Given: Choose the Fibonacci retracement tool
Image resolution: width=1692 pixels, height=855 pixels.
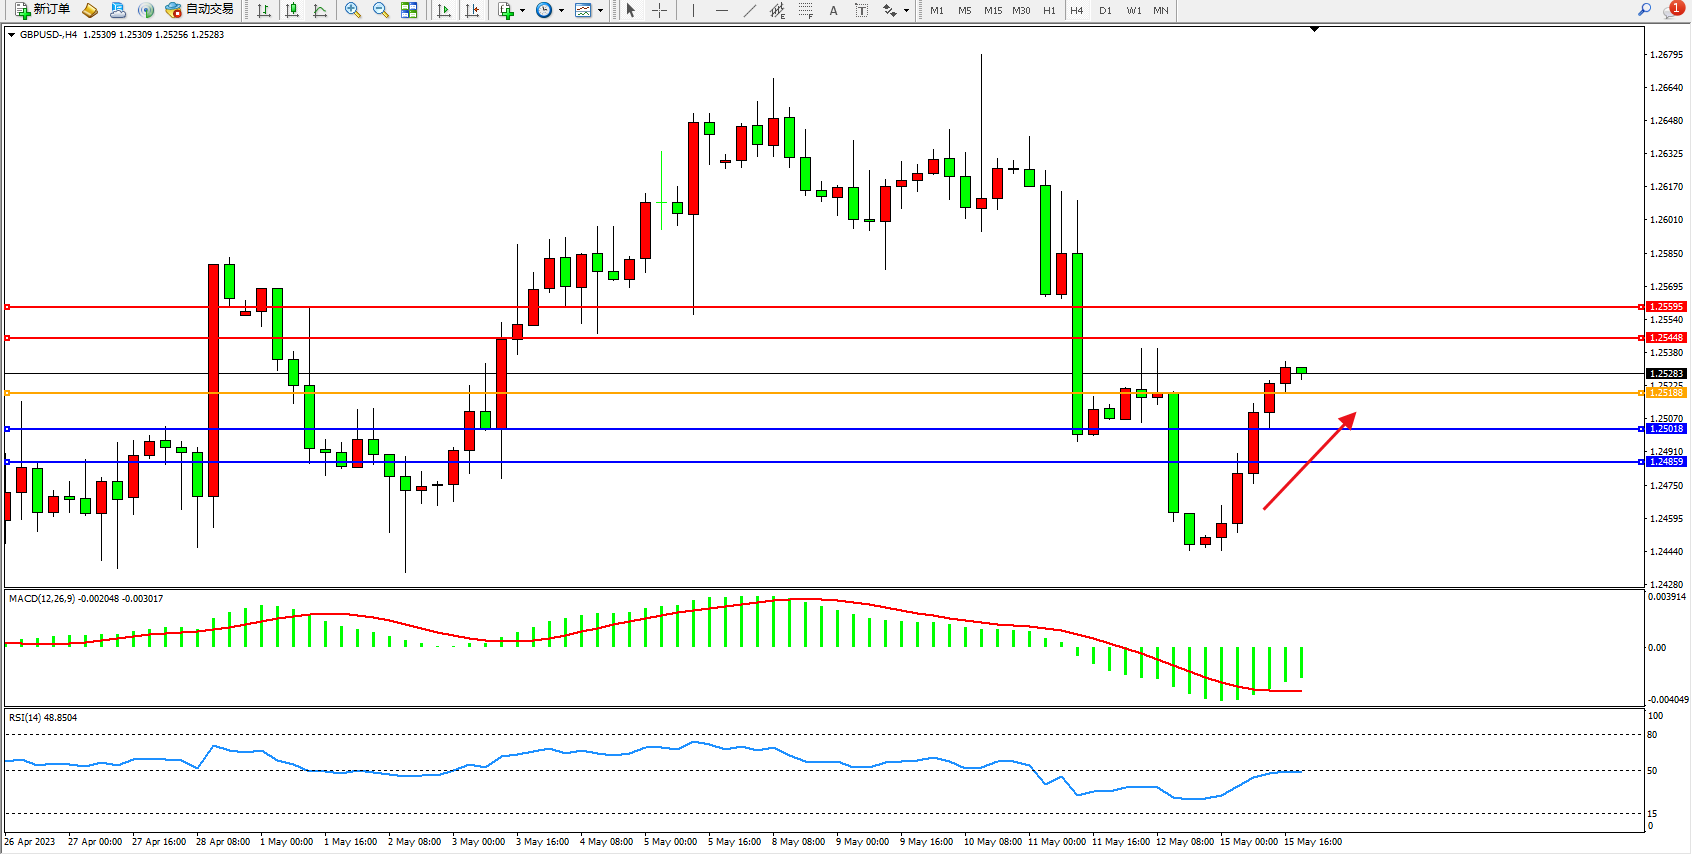Looking at the screenshot, I should point(805,10).
